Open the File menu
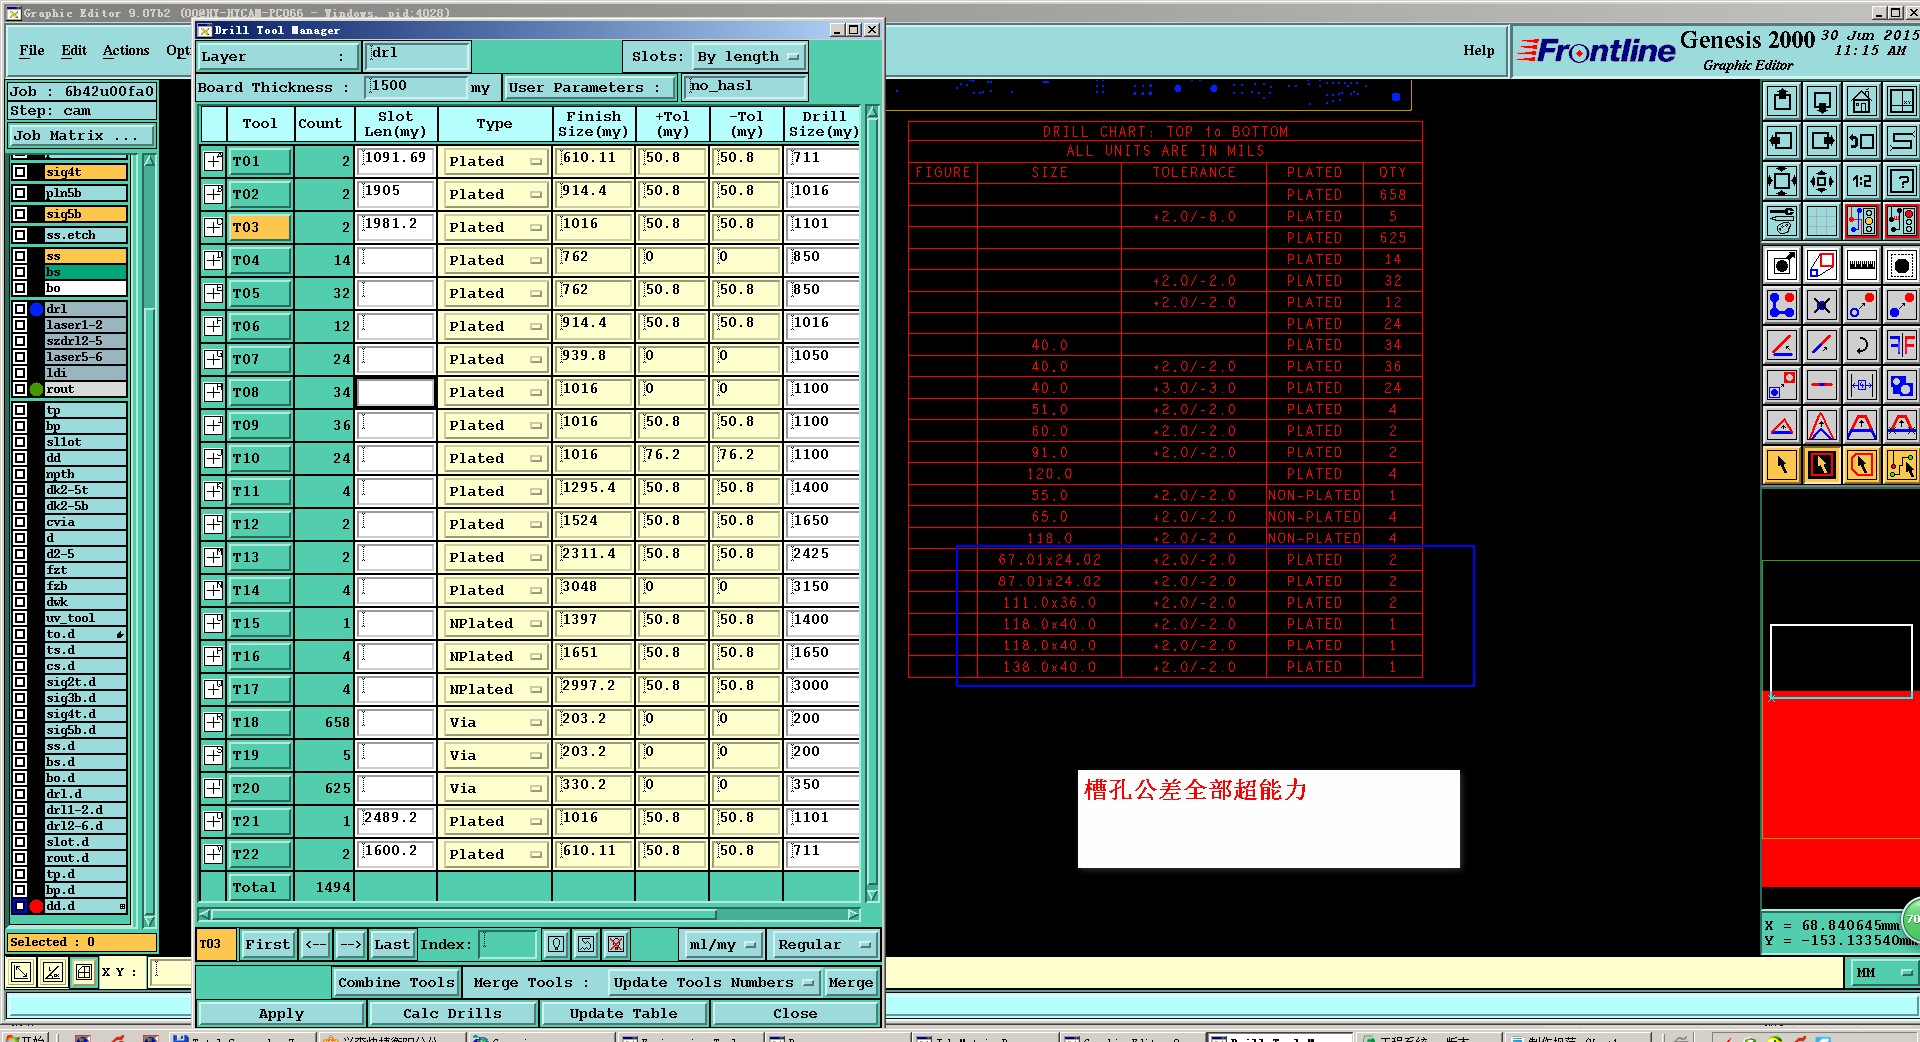 pyautogui.click(x=32, y=50)
